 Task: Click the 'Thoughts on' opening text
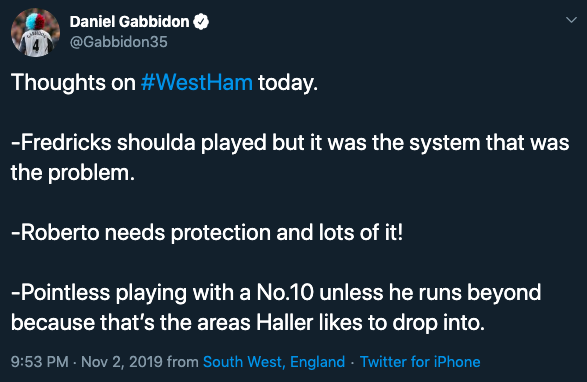[x=73, y=82]
